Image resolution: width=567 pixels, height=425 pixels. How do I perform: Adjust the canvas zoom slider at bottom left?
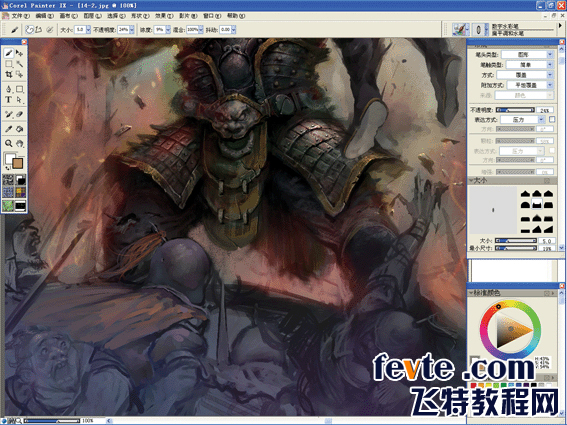tap(52, 421)
